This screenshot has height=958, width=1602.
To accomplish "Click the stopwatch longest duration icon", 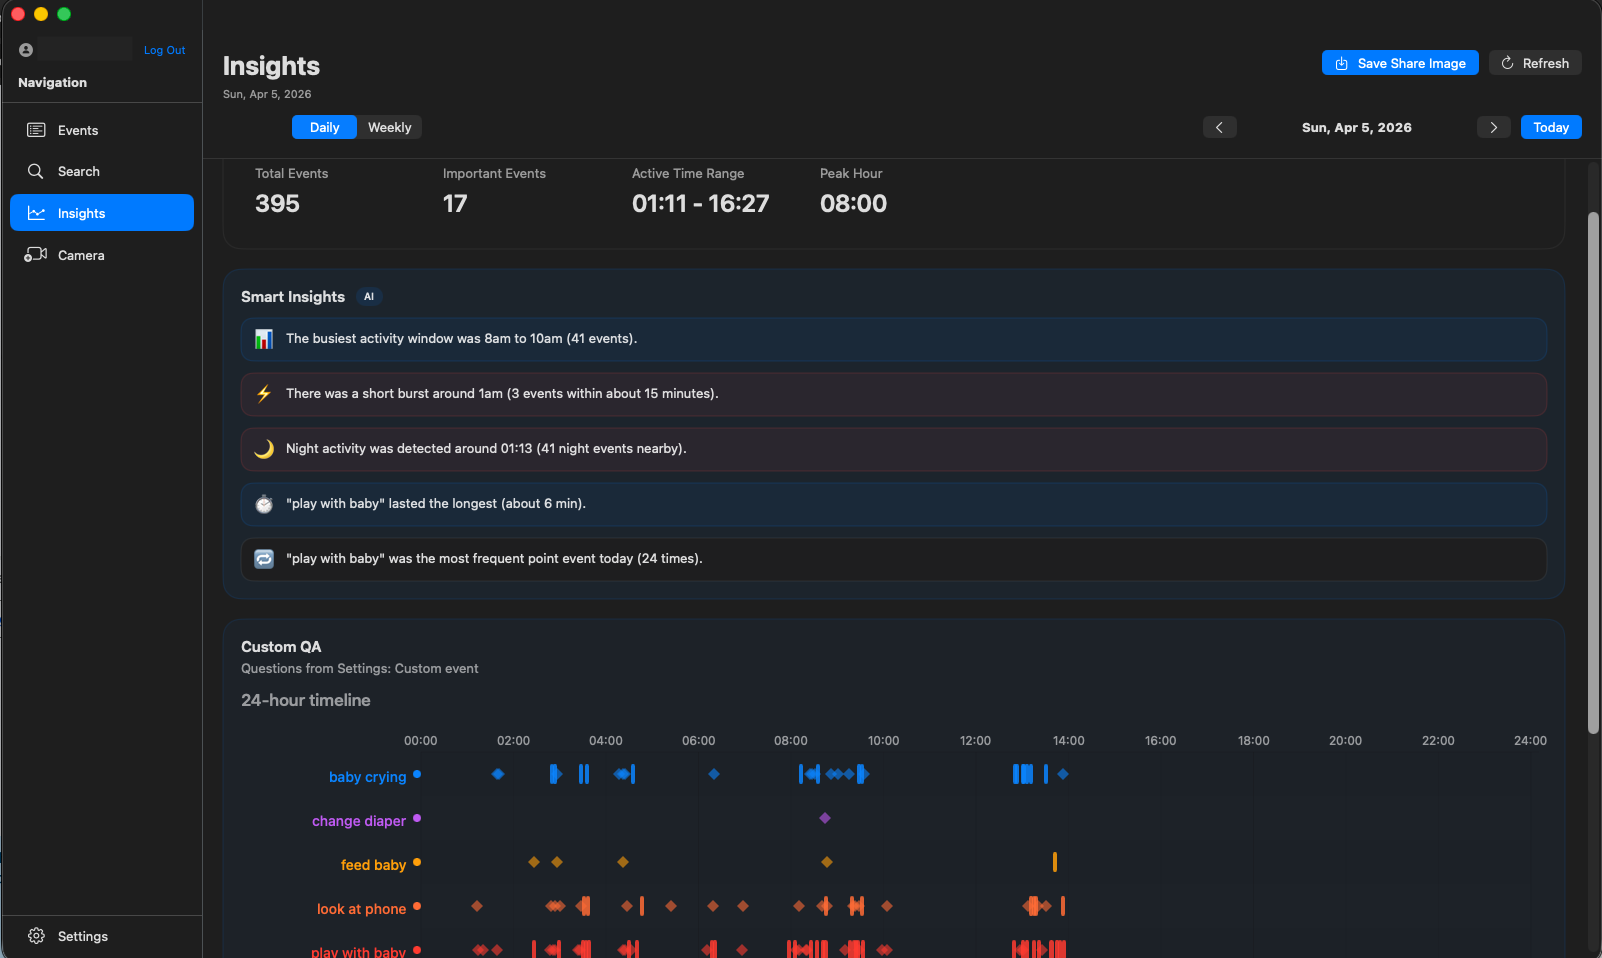I will tap(264, 504).
